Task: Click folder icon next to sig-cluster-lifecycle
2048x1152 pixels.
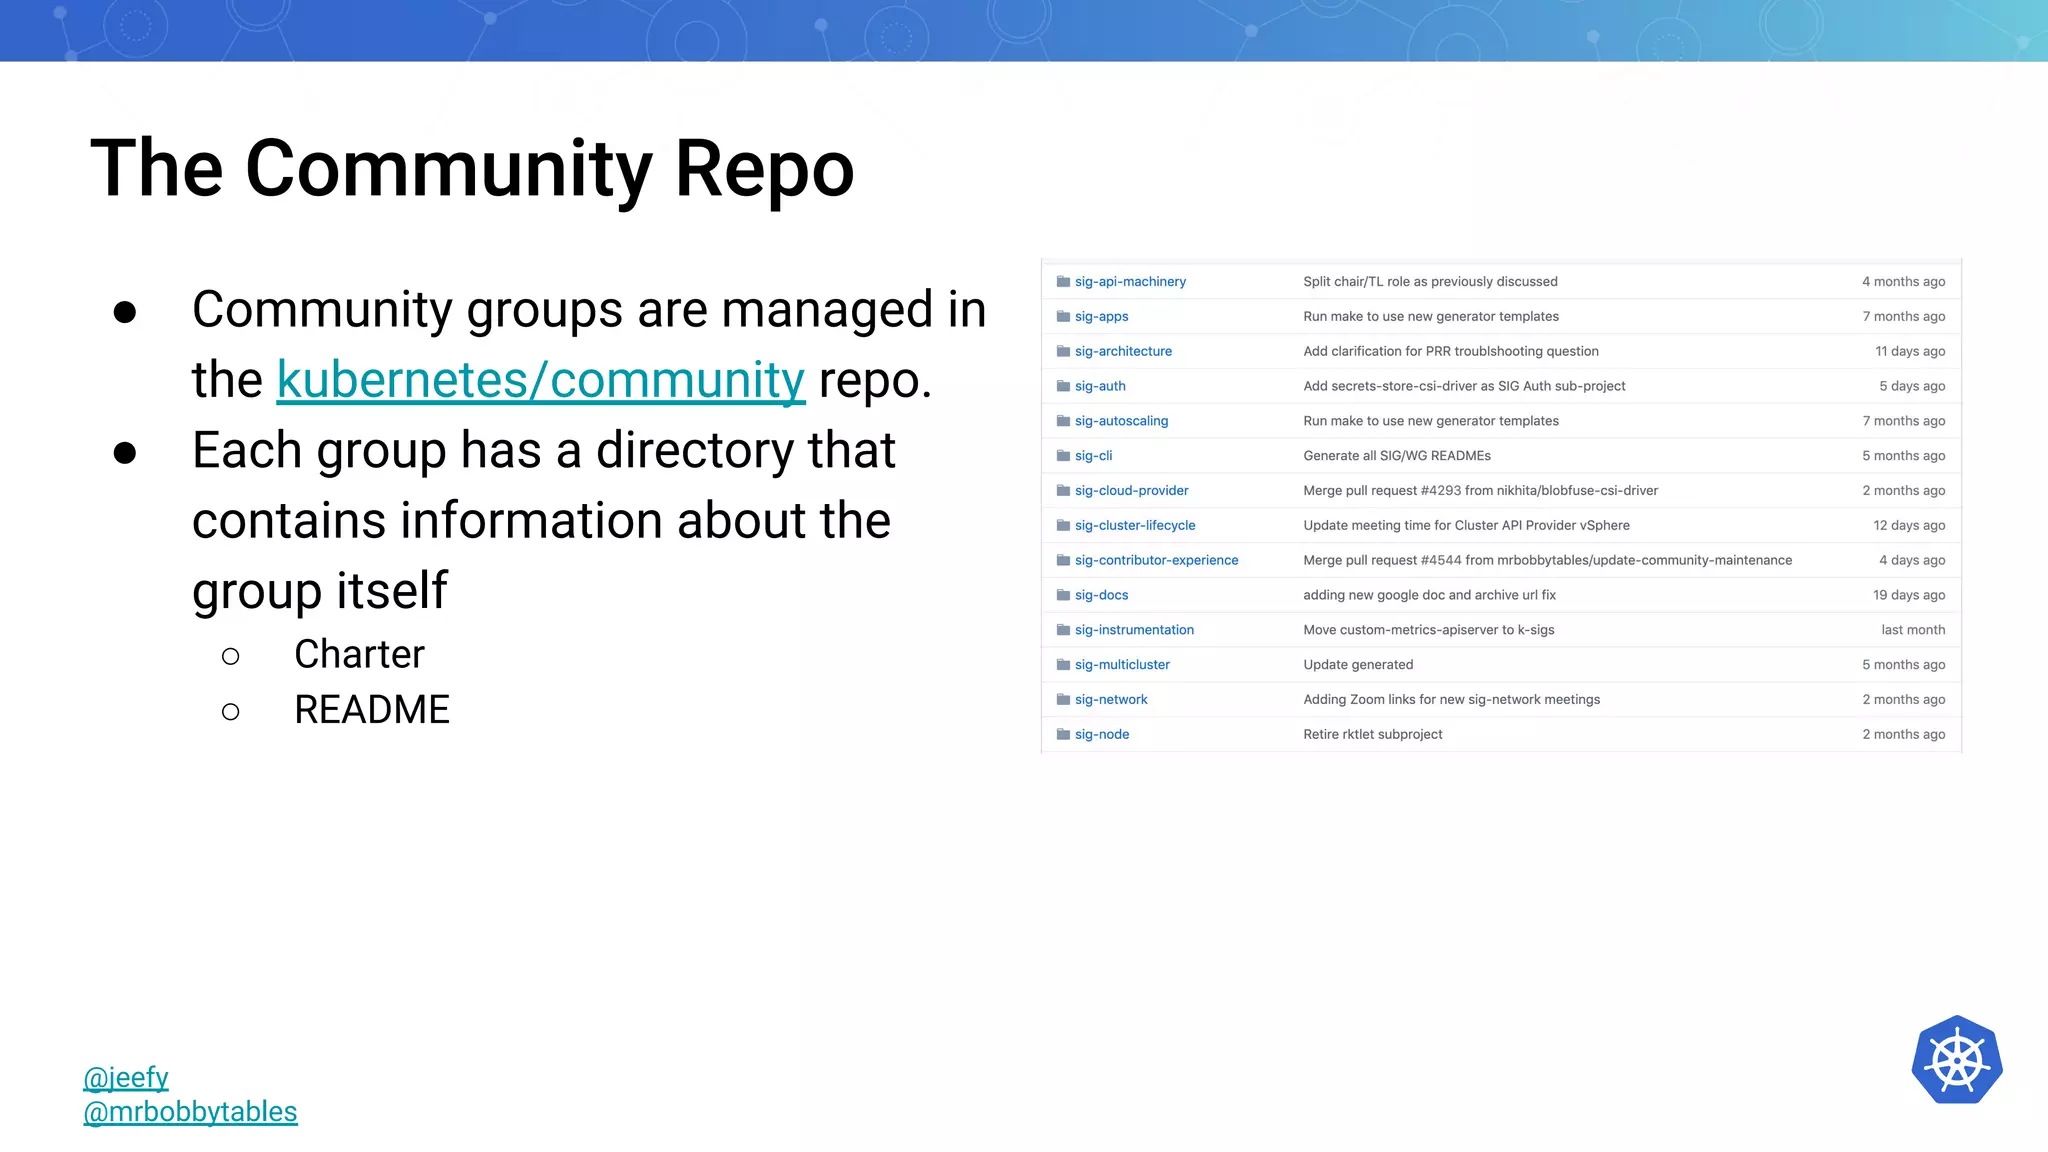Action: click(1063, 526)
